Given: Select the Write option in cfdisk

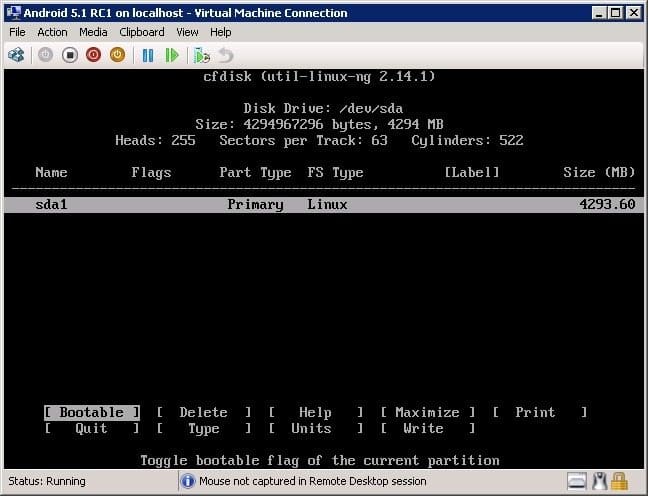Looking at the screenshot, I should click(x=427, y=429).
